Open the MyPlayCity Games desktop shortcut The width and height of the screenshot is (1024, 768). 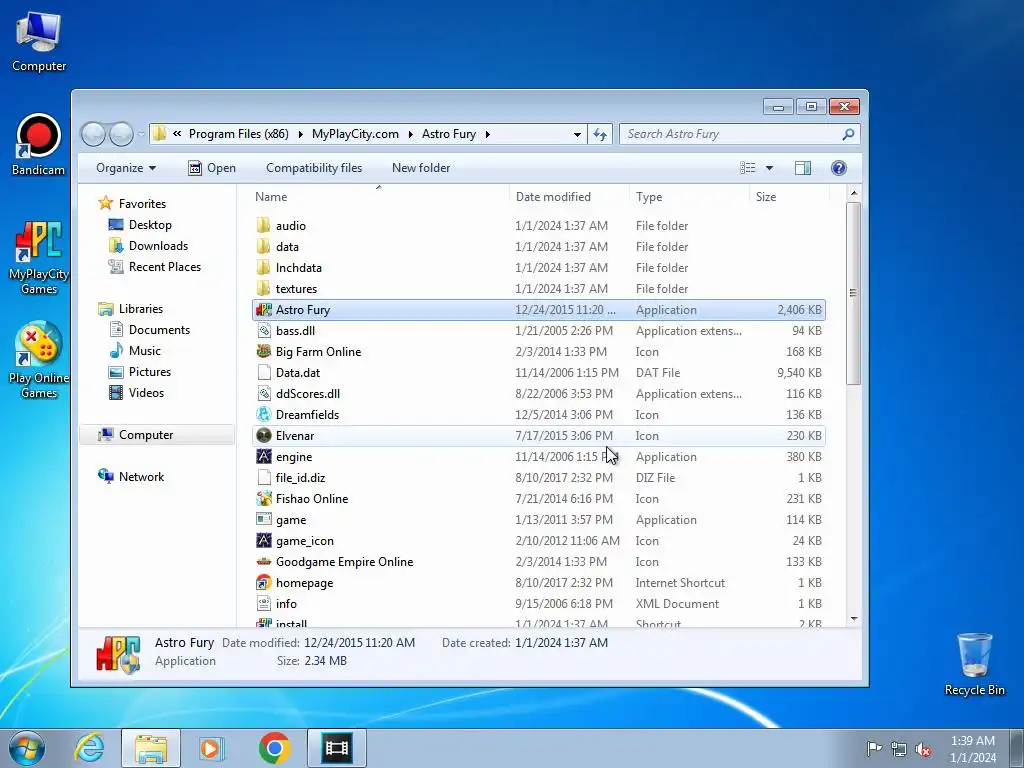(x=39, y=257)
